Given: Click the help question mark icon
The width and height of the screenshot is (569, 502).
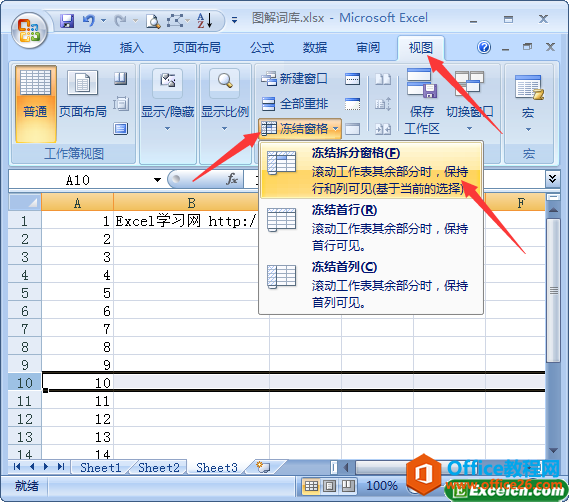Looking at the screenshot, I should click(x=484, y=47).
